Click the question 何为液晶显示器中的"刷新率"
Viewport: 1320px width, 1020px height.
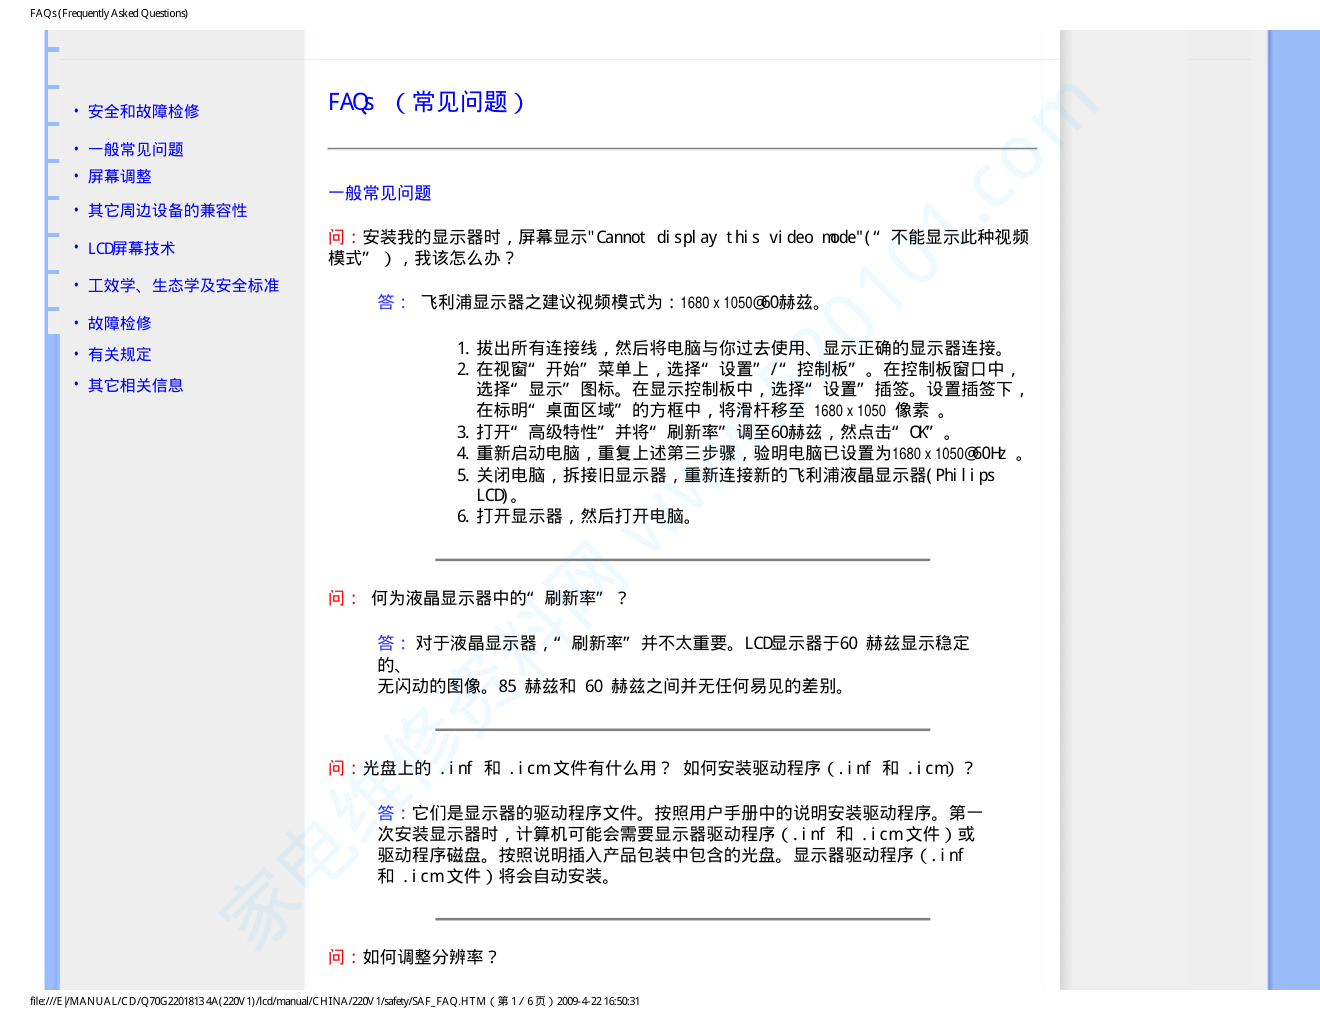(479, 598)
